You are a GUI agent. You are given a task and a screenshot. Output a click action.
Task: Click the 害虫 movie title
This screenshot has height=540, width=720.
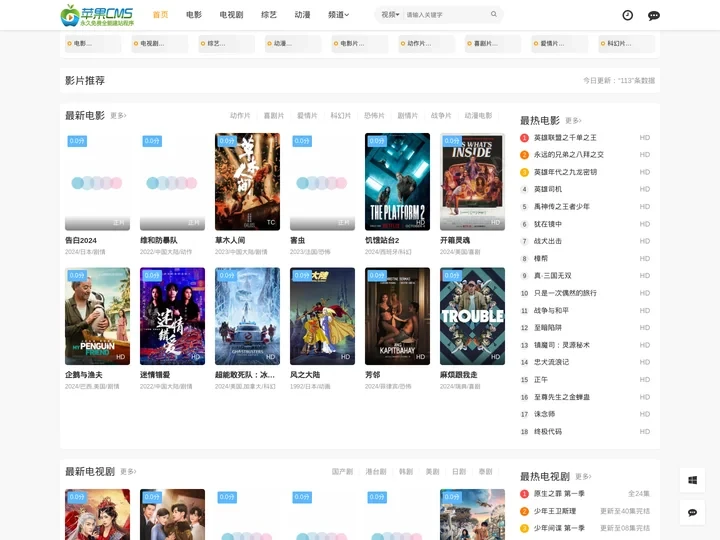[x=298, y=240]
